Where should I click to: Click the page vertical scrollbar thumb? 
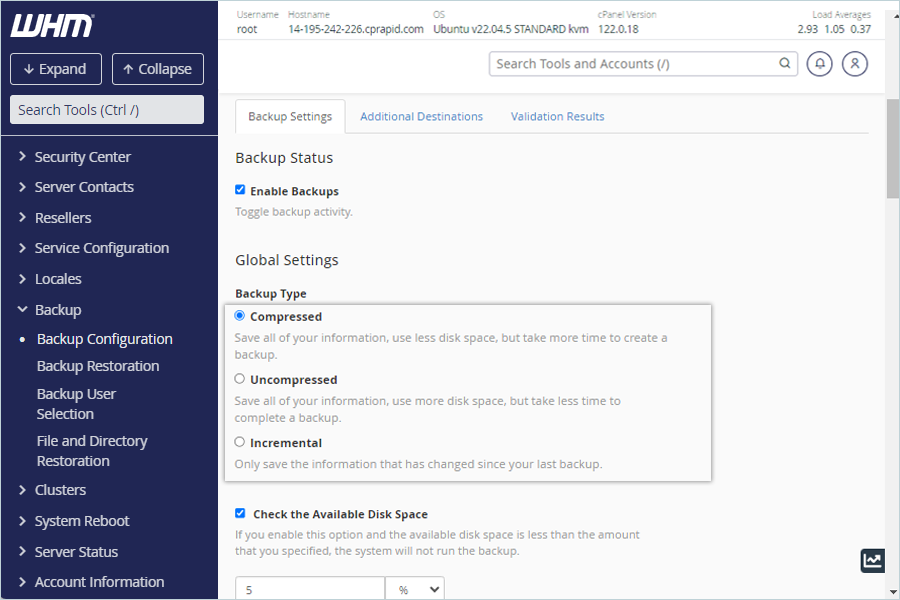click(893, 148)
